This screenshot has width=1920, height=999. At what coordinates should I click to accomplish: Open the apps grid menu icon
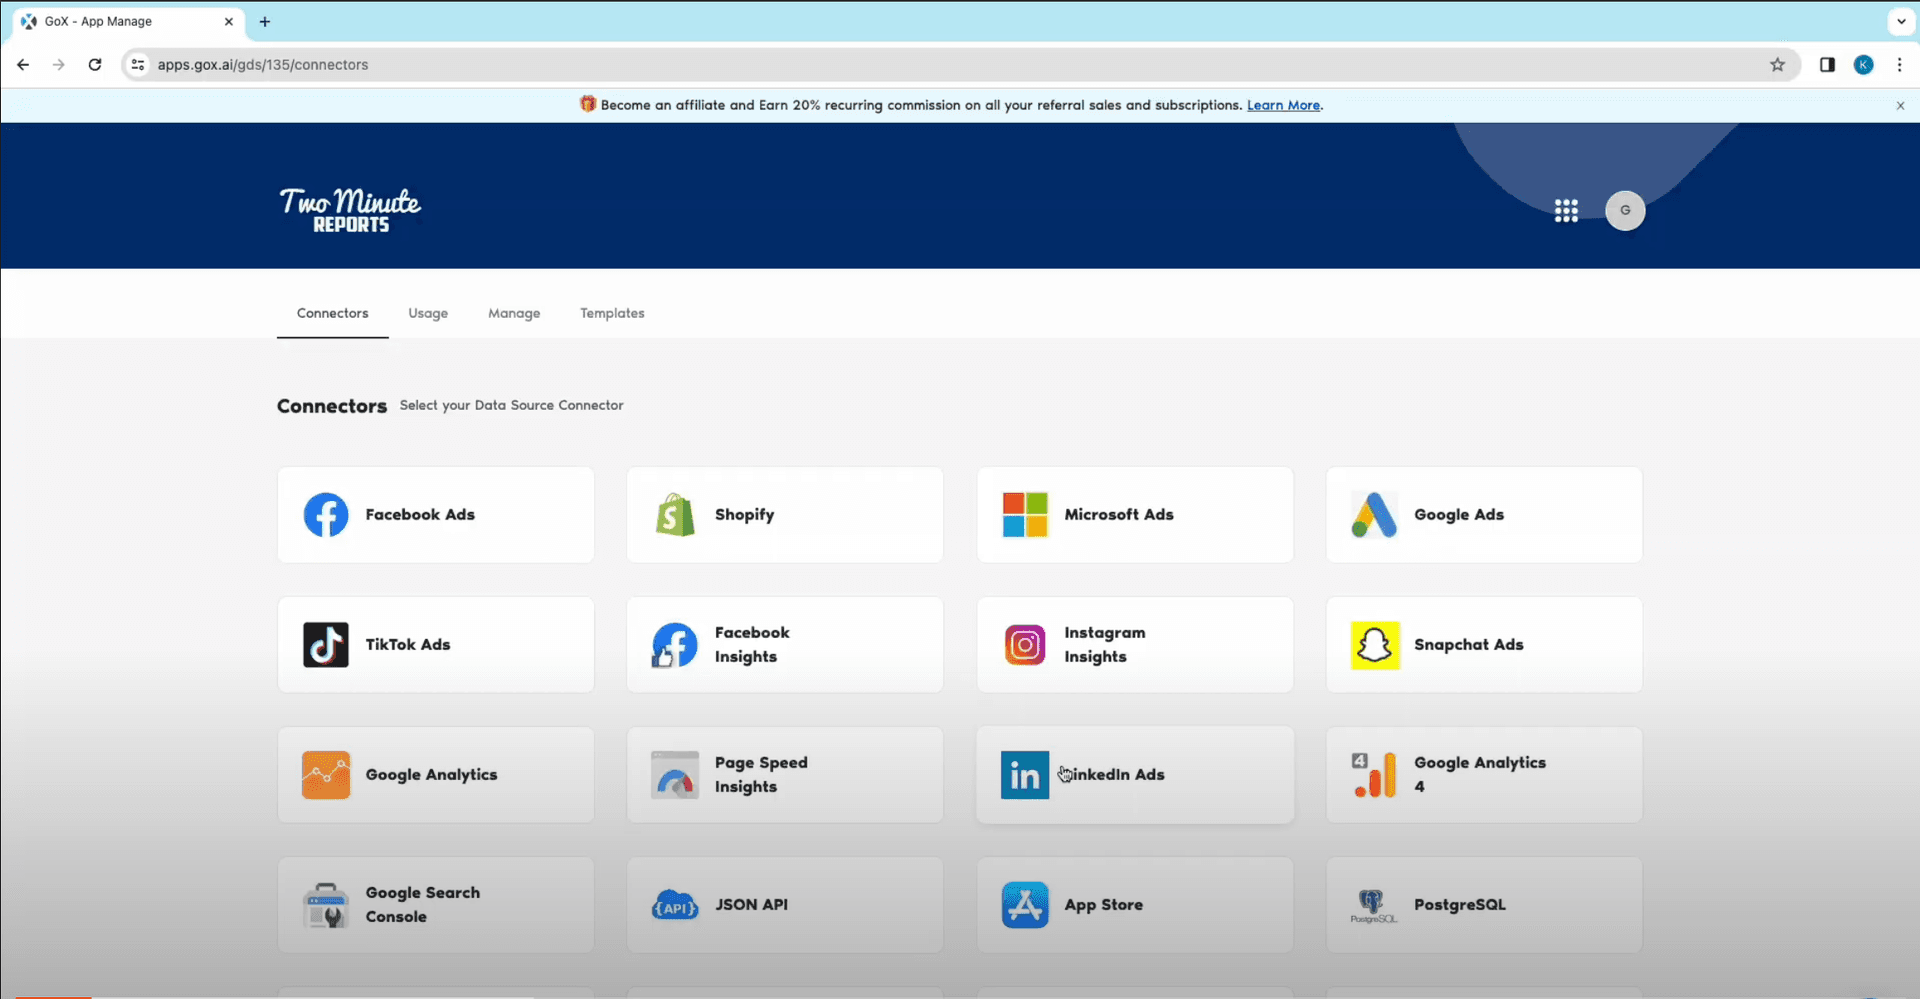[x=1566, y=210]
